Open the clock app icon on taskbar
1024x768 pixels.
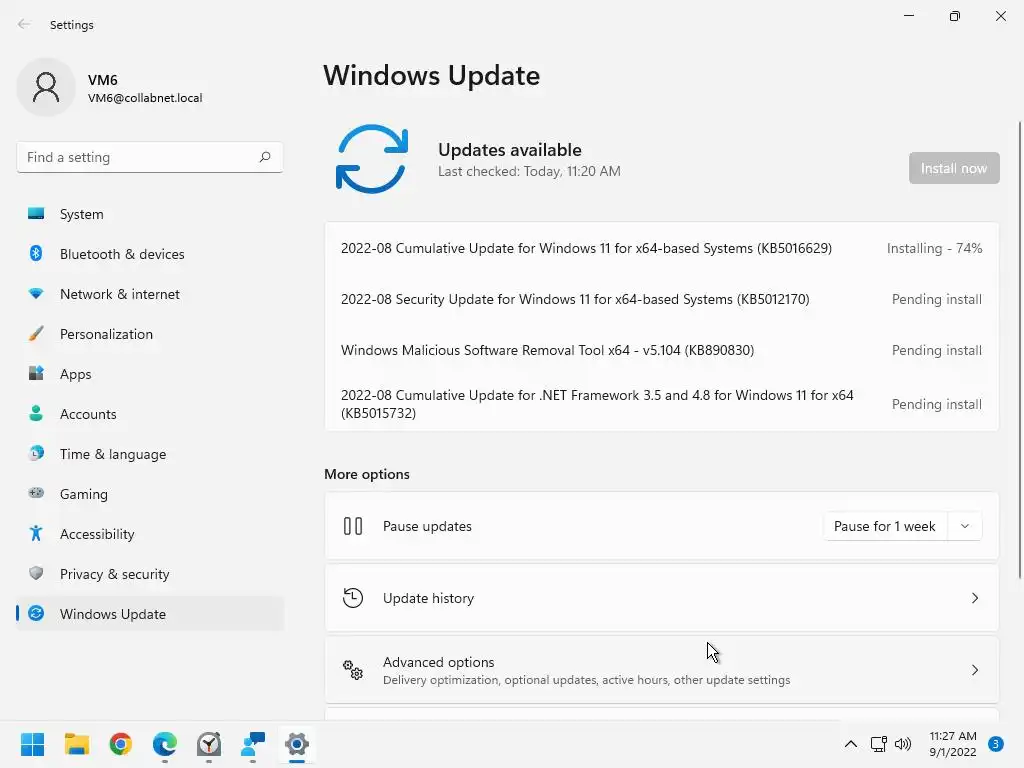coord(209,744)
